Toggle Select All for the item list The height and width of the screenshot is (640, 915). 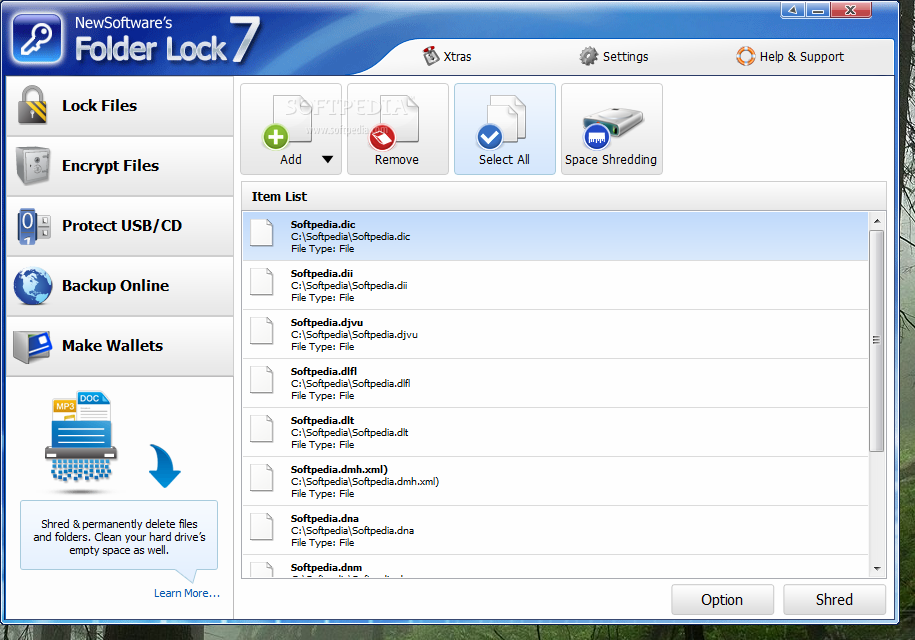(504, 127)
